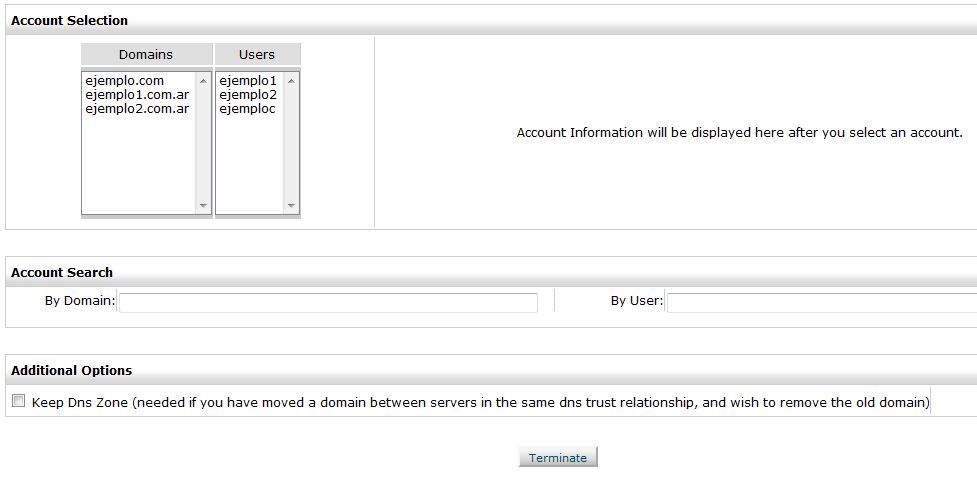Click the Domains column header
This screenshot has height=487, width=977.
click(146, 54)
